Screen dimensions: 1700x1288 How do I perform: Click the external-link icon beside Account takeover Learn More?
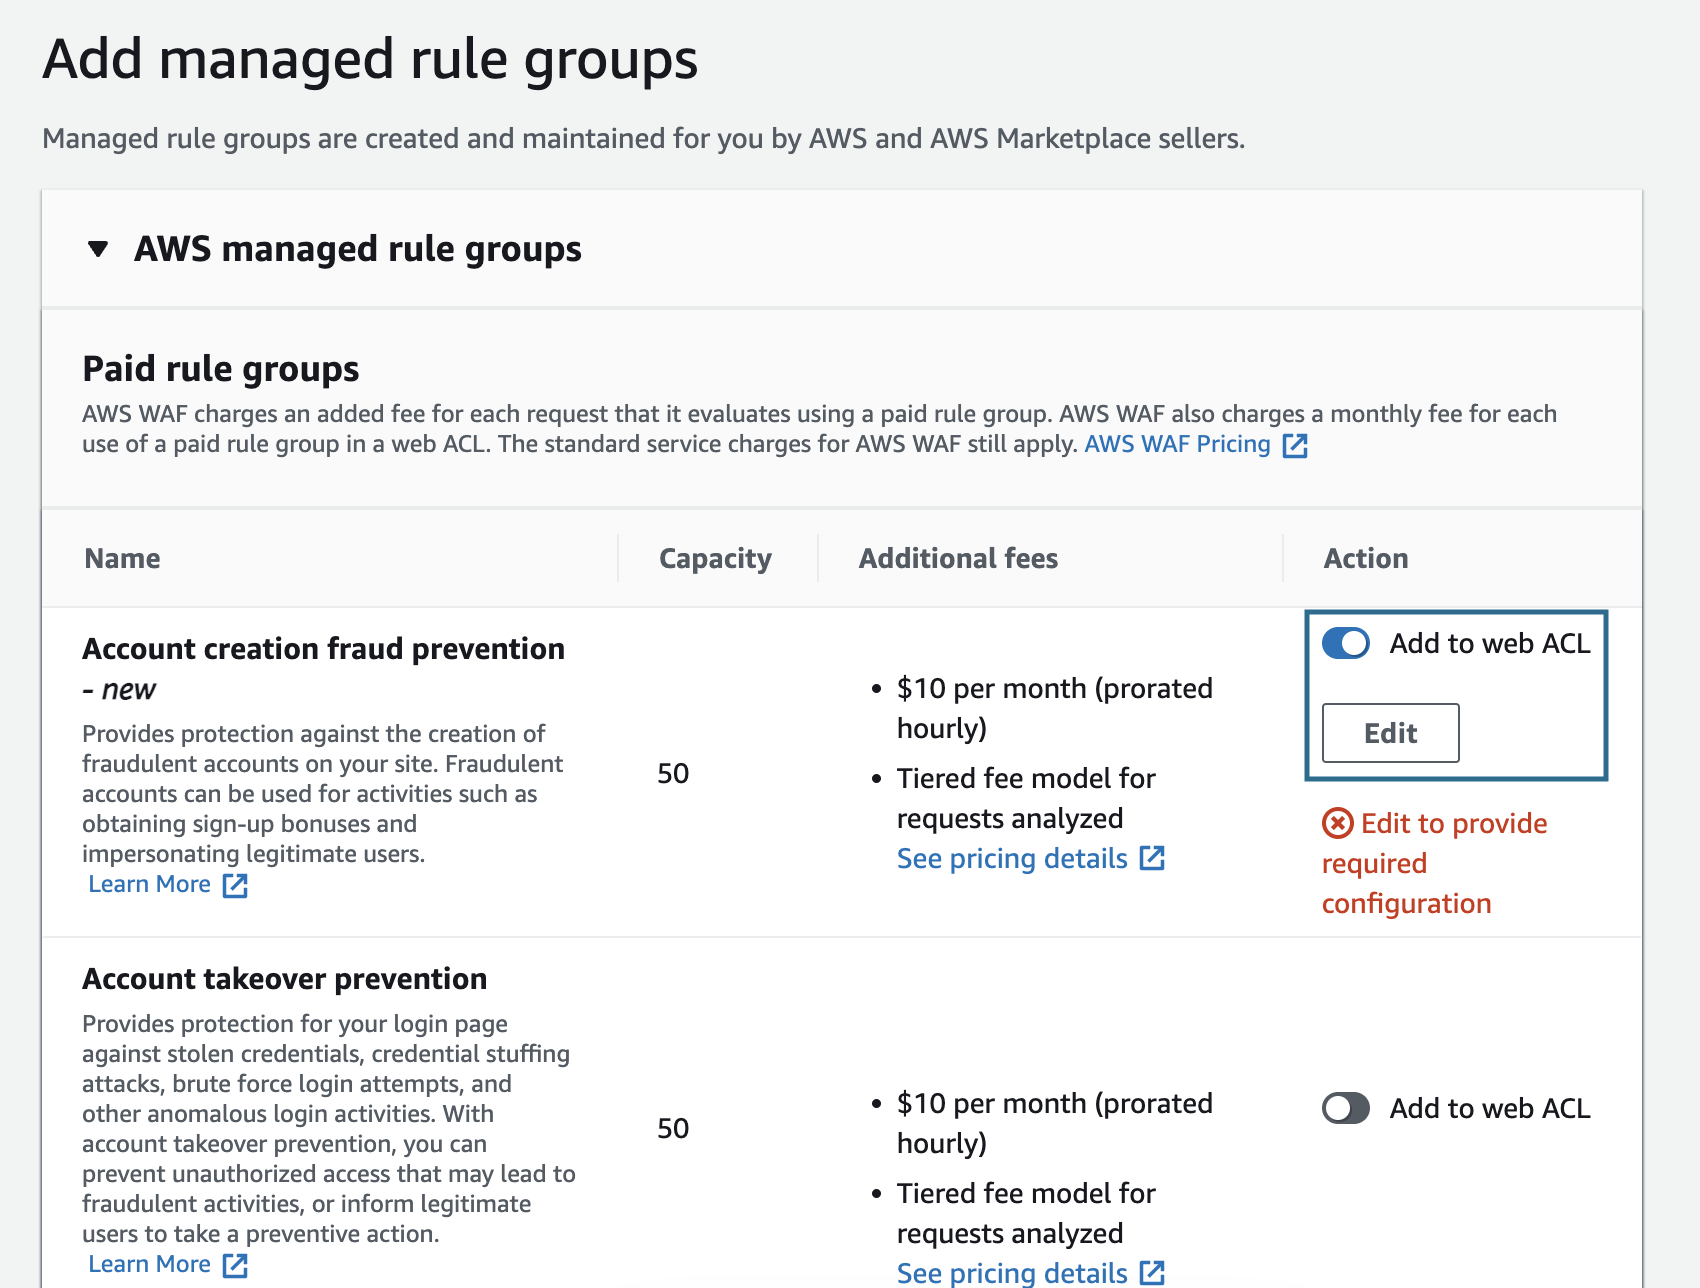click(x=235, y=1265)
